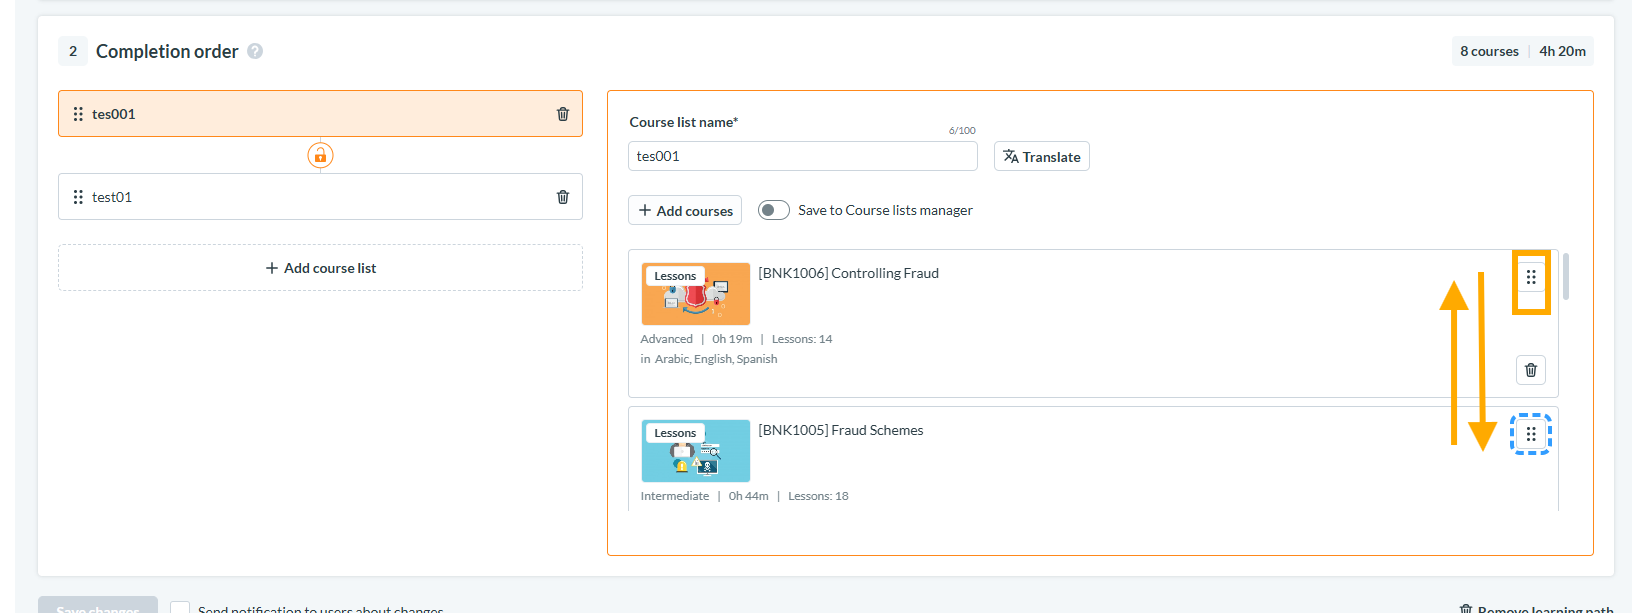Select the test01 course list row

pos(320,197)
